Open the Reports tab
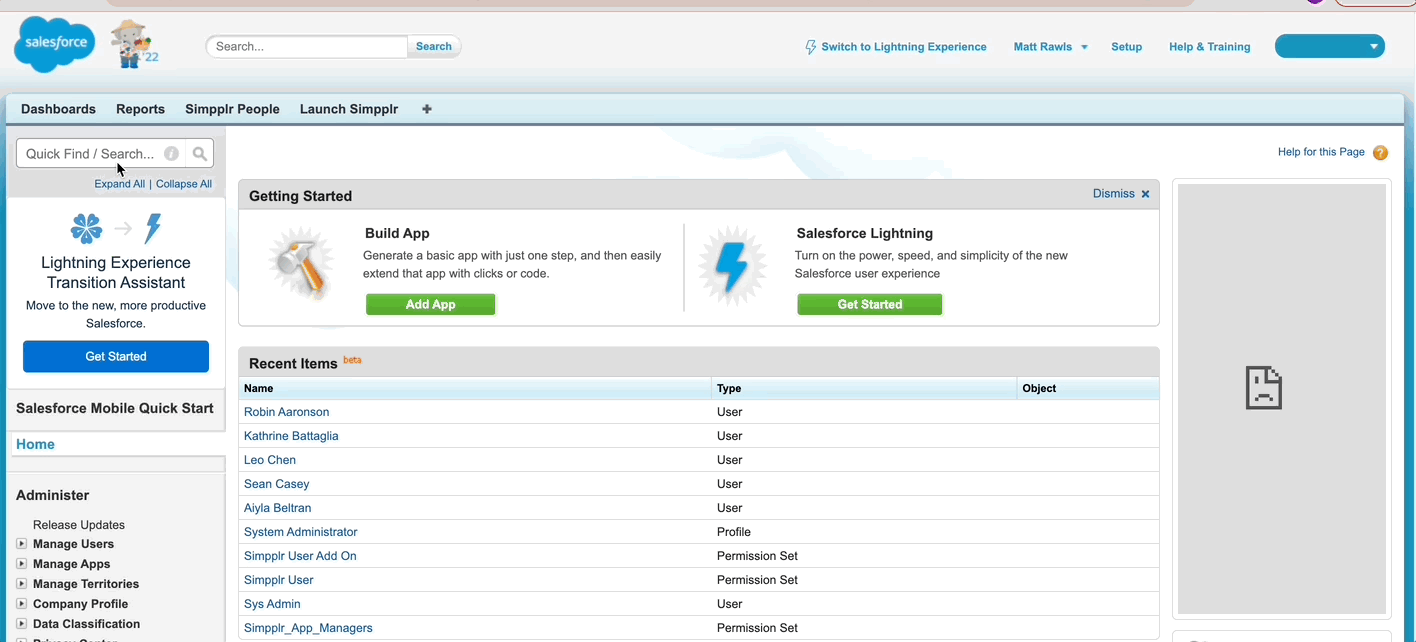The image size is (1416, 642). click(140, 109)
